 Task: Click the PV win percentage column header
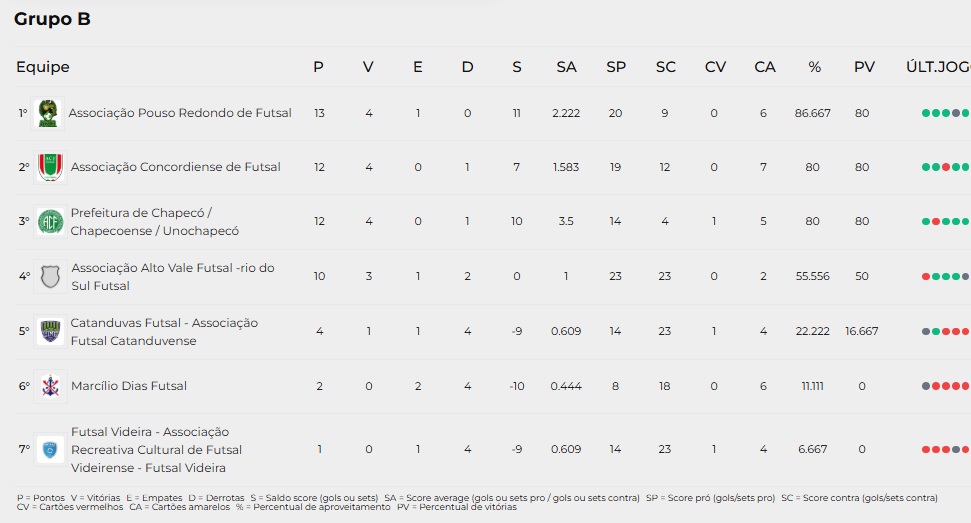pyautogui.click(x=864, y=67)
